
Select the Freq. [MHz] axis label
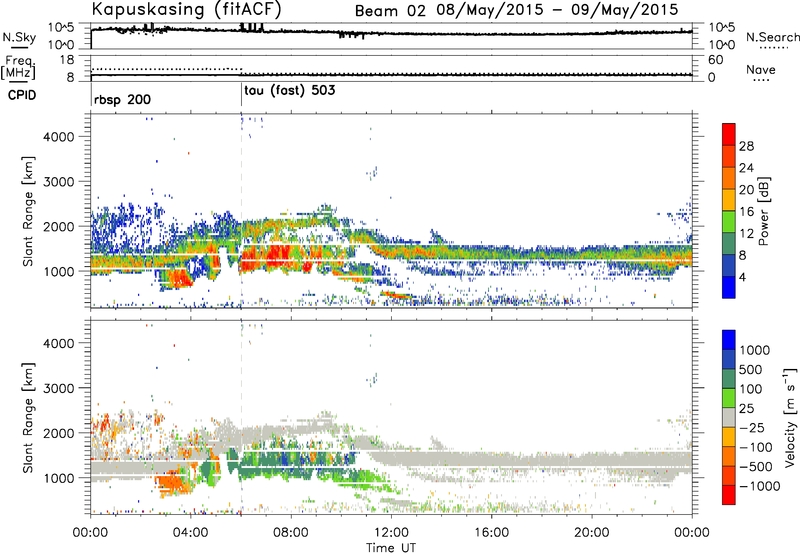(x=18, y=67)
